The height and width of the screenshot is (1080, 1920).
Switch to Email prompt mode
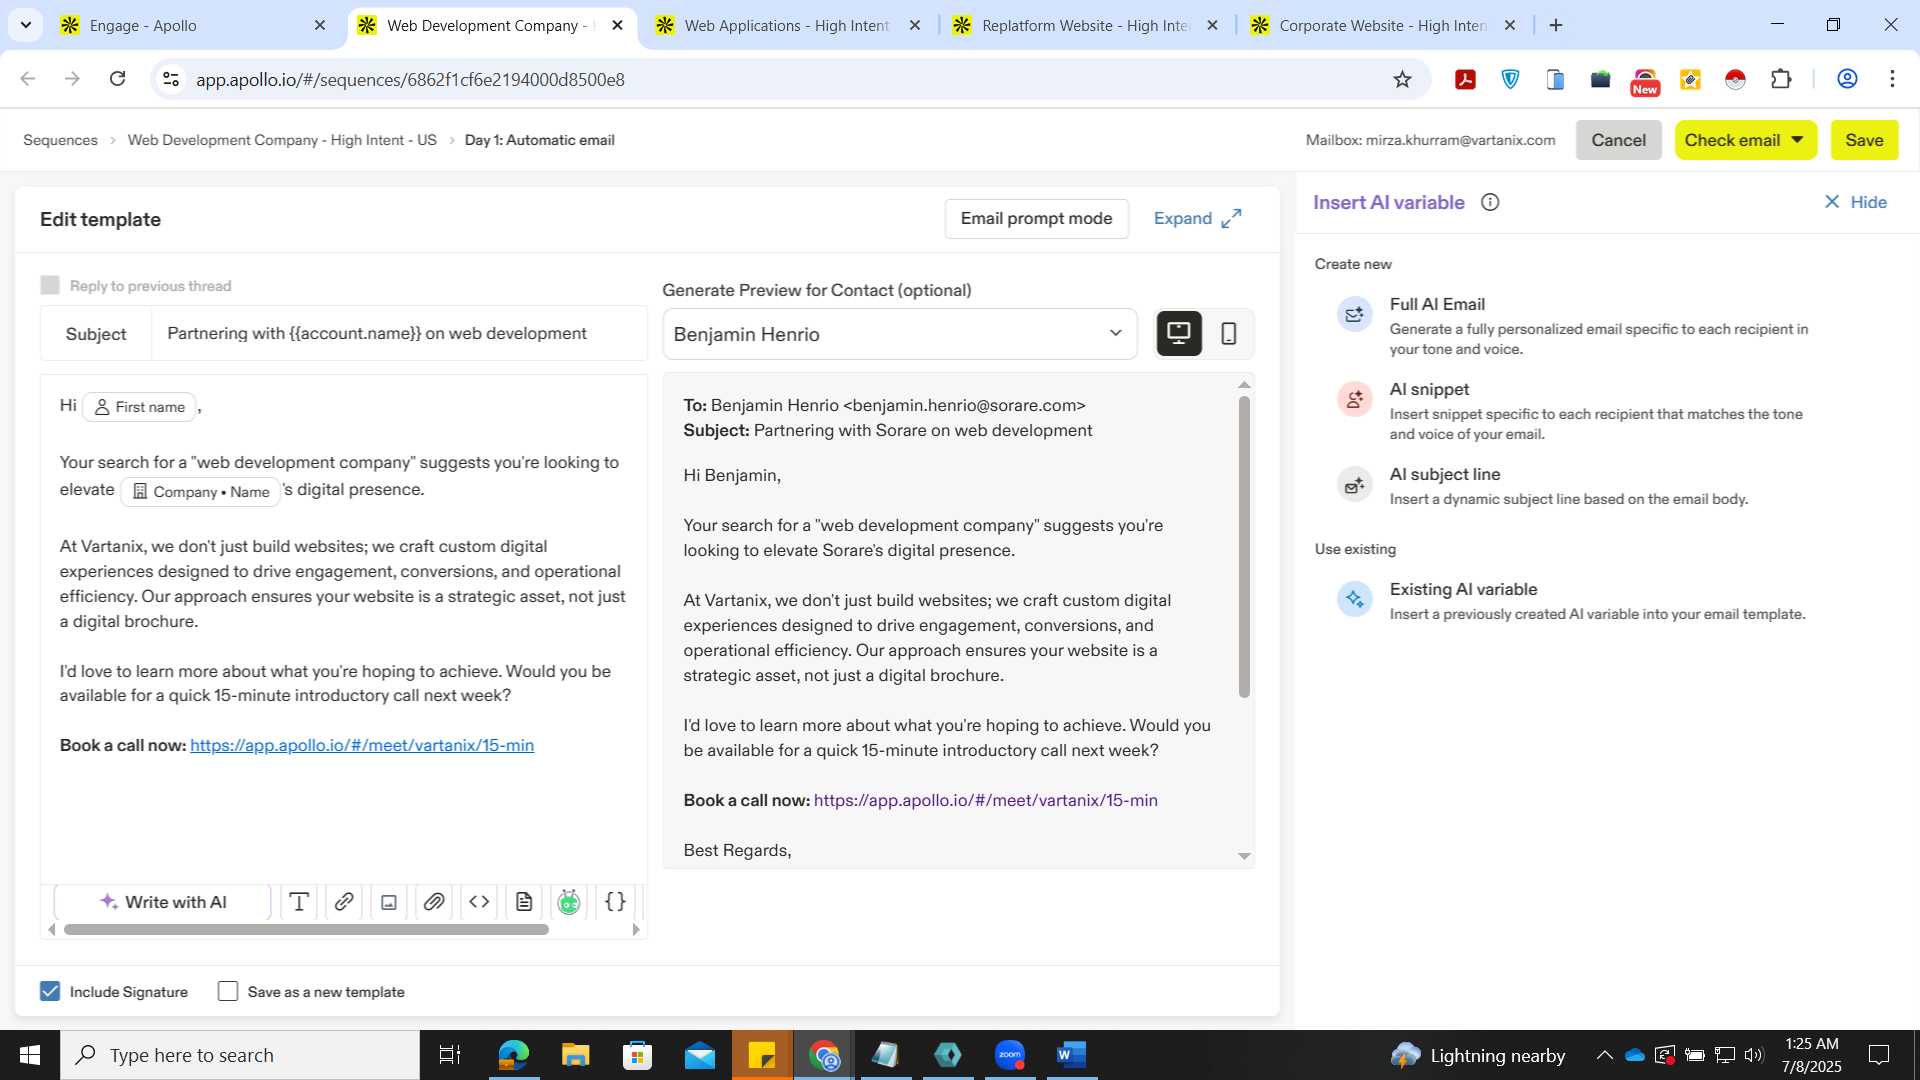[1036, 219]
